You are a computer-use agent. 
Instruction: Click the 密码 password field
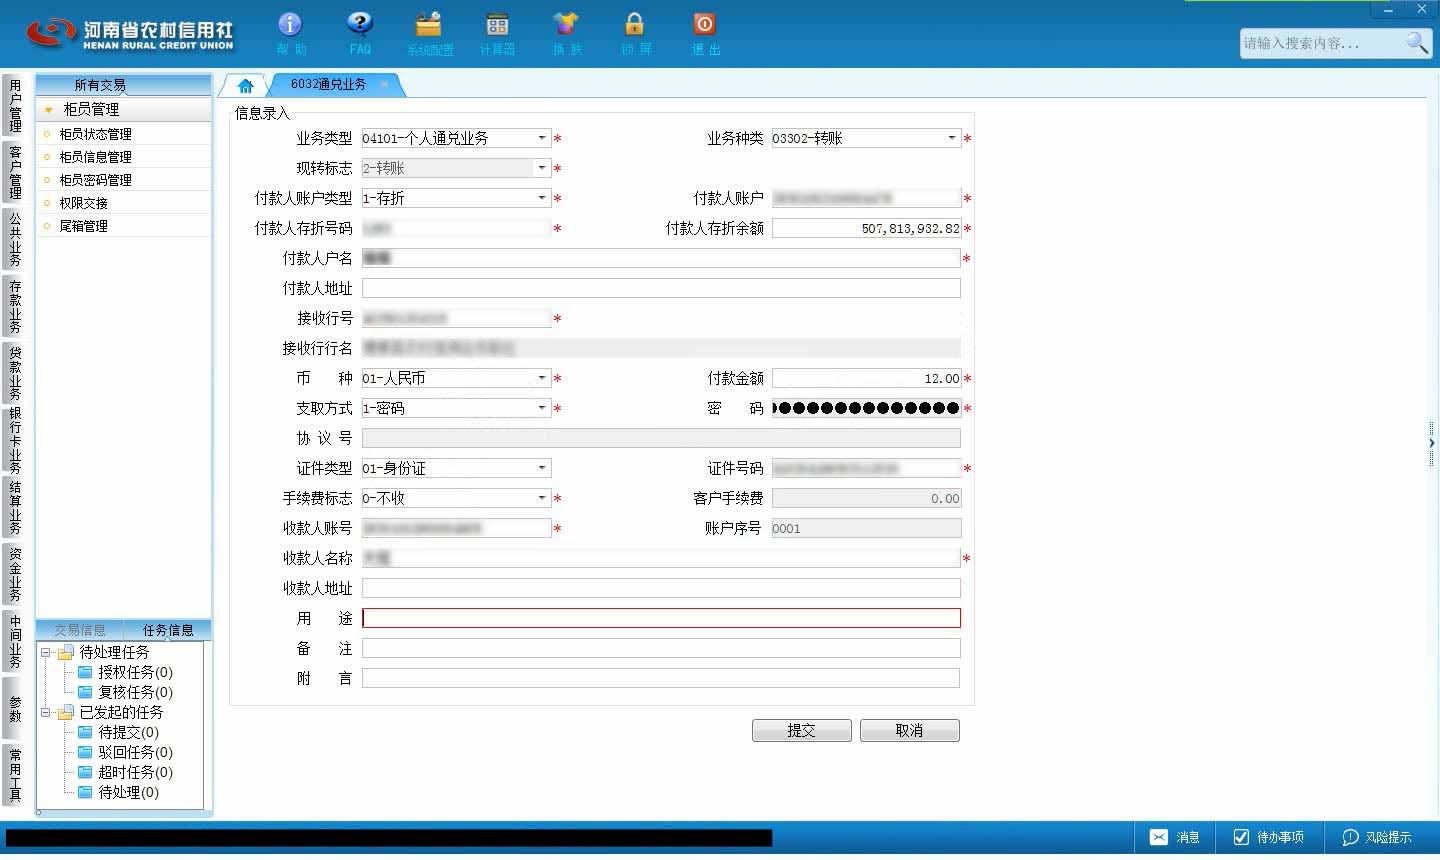pos(866,408)
